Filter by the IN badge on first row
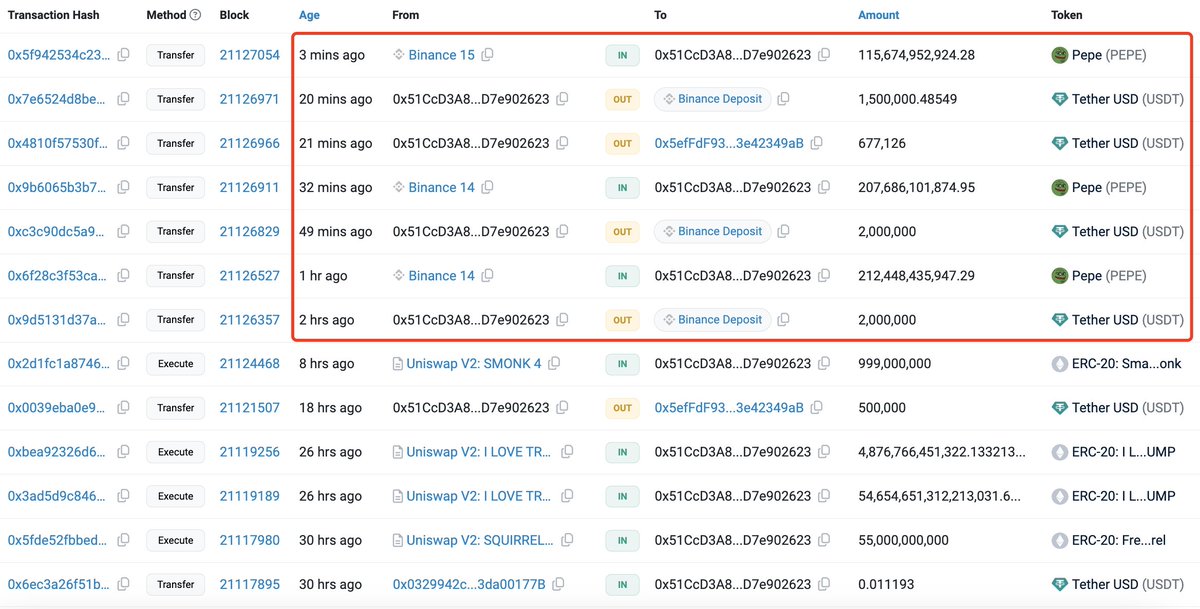 point(621,55)
